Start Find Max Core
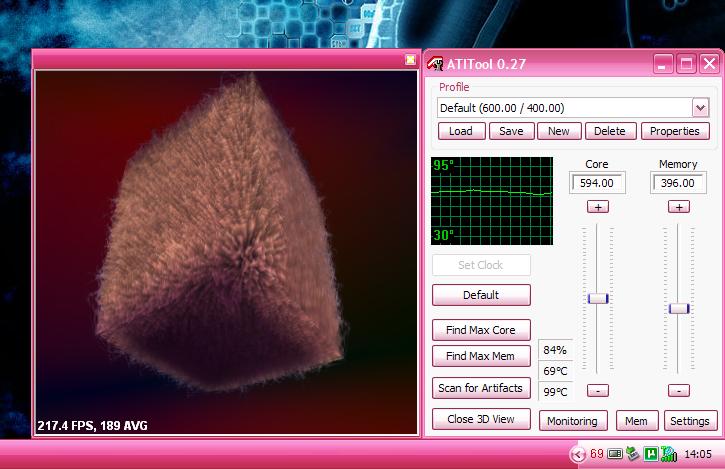 [481, 330]
